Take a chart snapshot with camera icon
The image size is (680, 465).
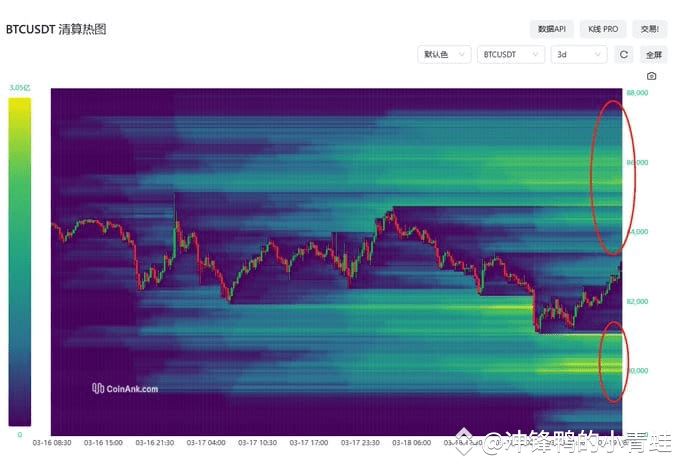click(651, 76)
